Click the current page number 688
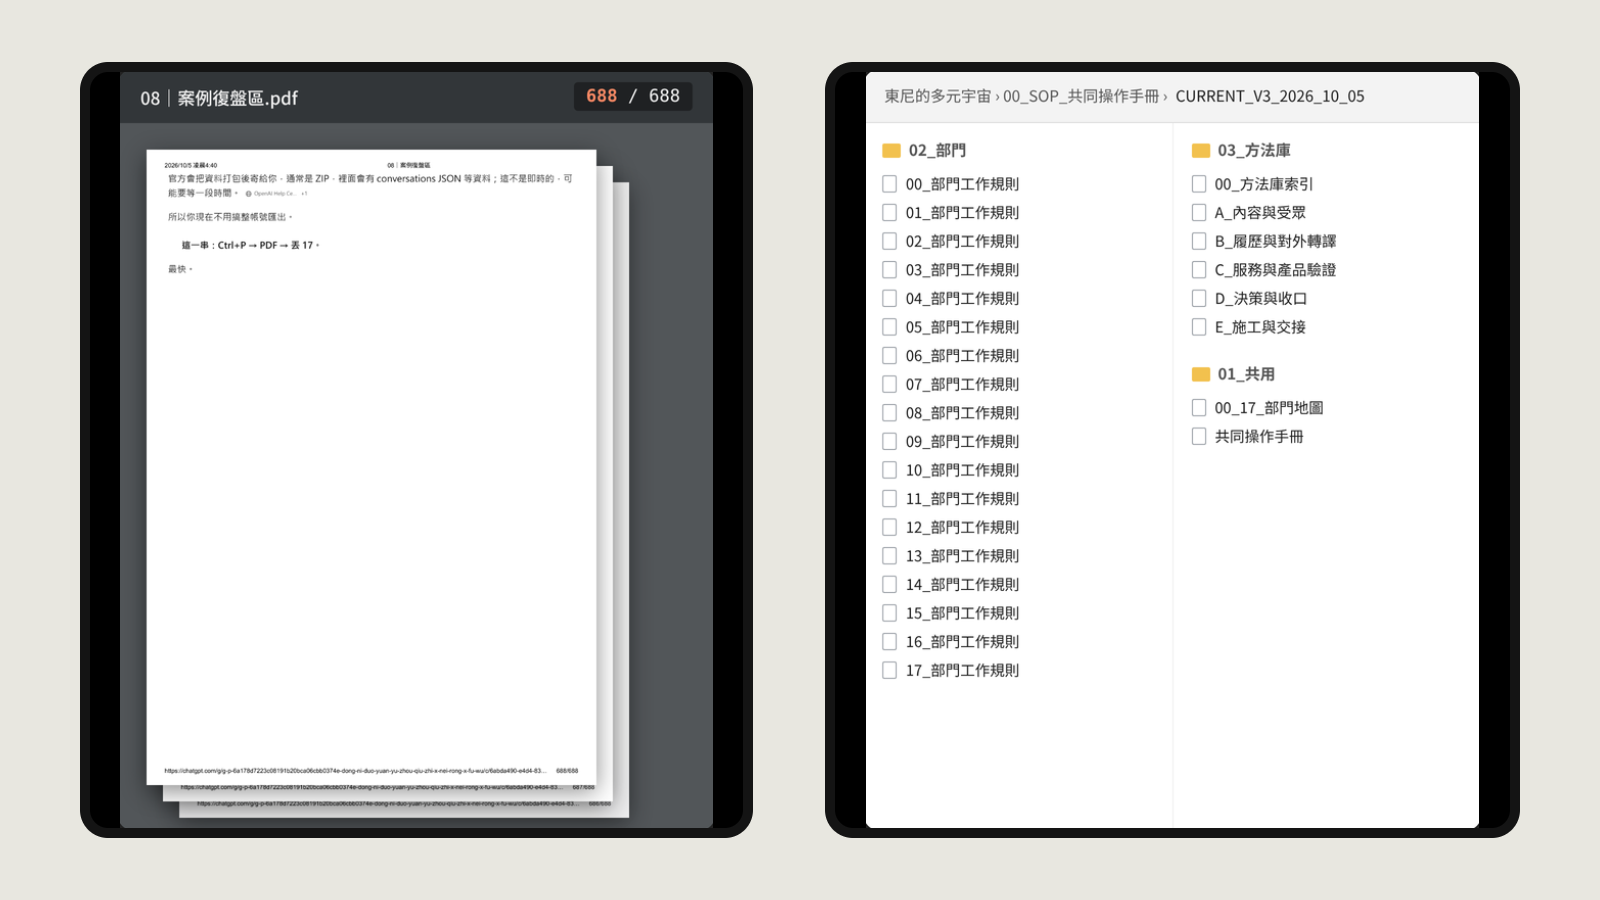The width and height of the screenshot is (1600, 900). tap(601, 96)
